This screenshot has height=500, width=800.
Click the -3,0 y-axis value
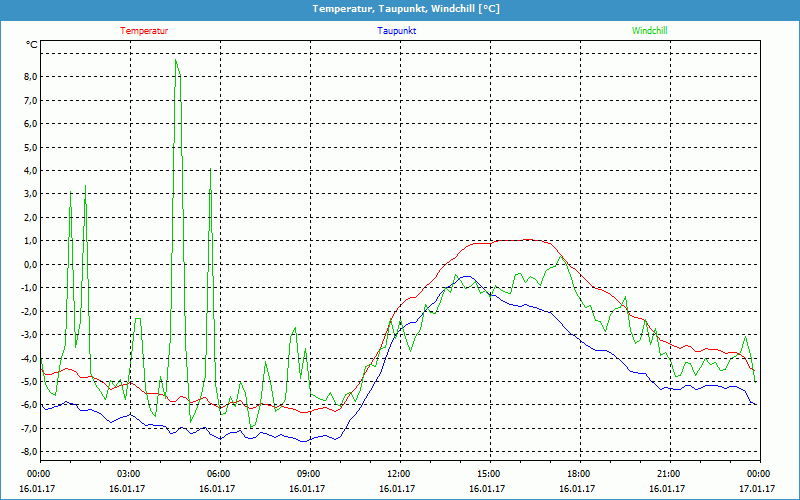click(29, 335)
